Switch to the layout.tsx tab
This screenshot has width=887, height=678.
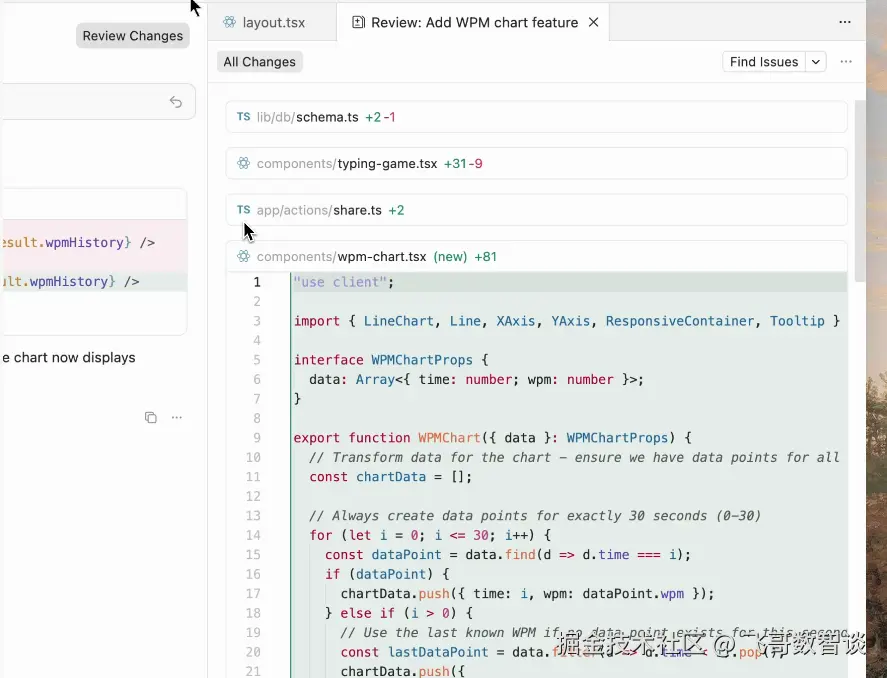point(273,22)
